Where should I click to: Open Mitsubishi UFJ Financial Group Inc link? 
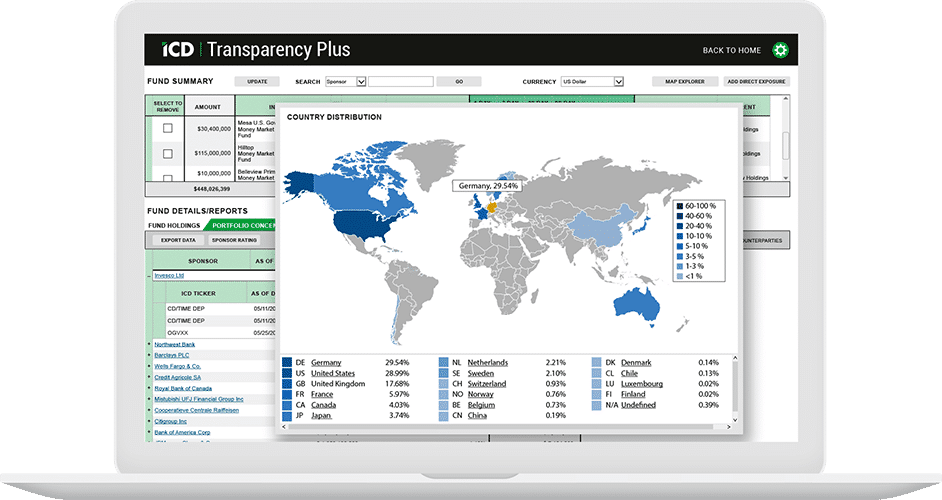199,399
